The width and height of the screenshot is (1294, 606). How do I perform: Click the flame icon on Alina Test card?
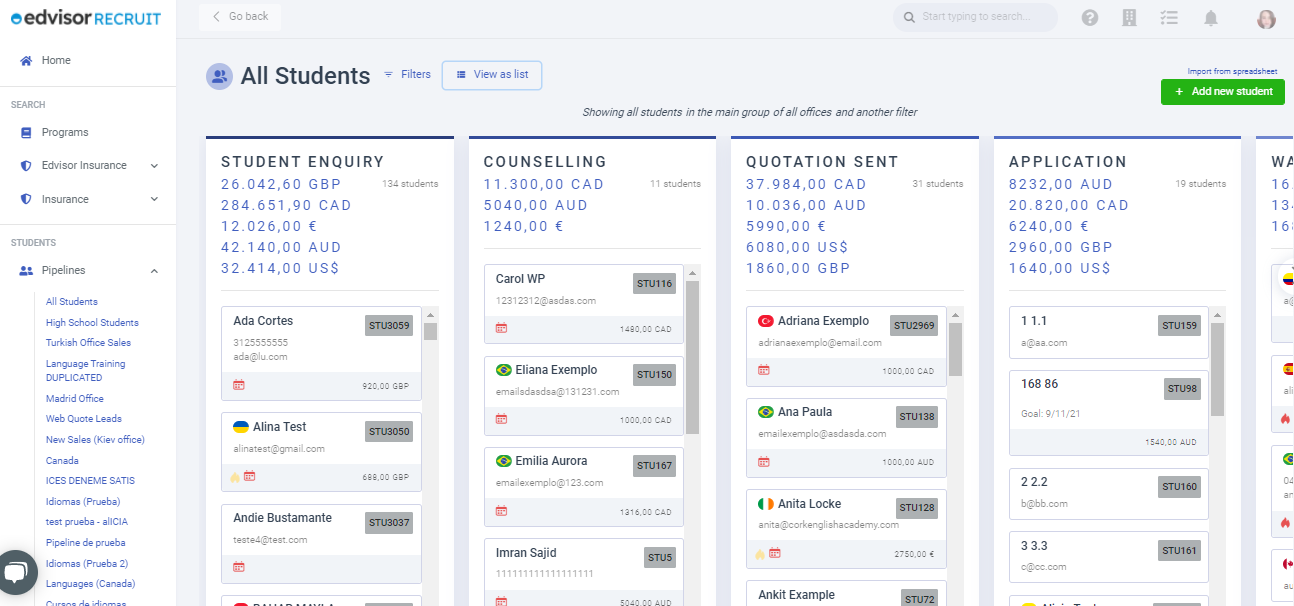pyautogui.click(x=236, y=477)
